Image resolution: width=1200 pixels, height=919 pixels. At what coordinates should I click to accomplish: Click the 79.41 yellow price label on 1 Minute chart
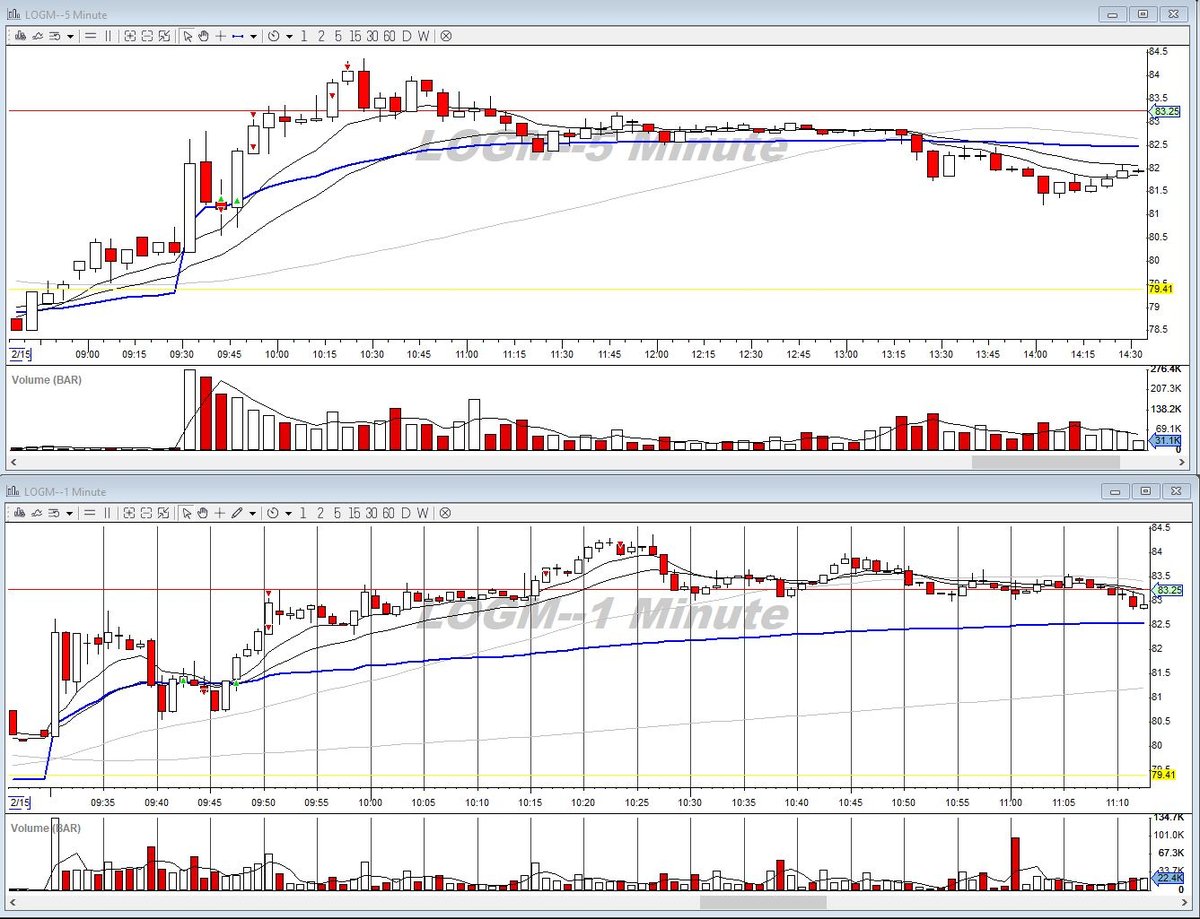pos(1163,774)
